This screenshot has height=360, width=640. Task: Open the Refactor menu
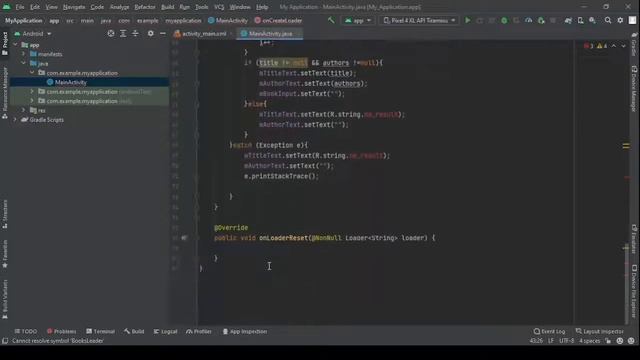click(x=144, y=7)
